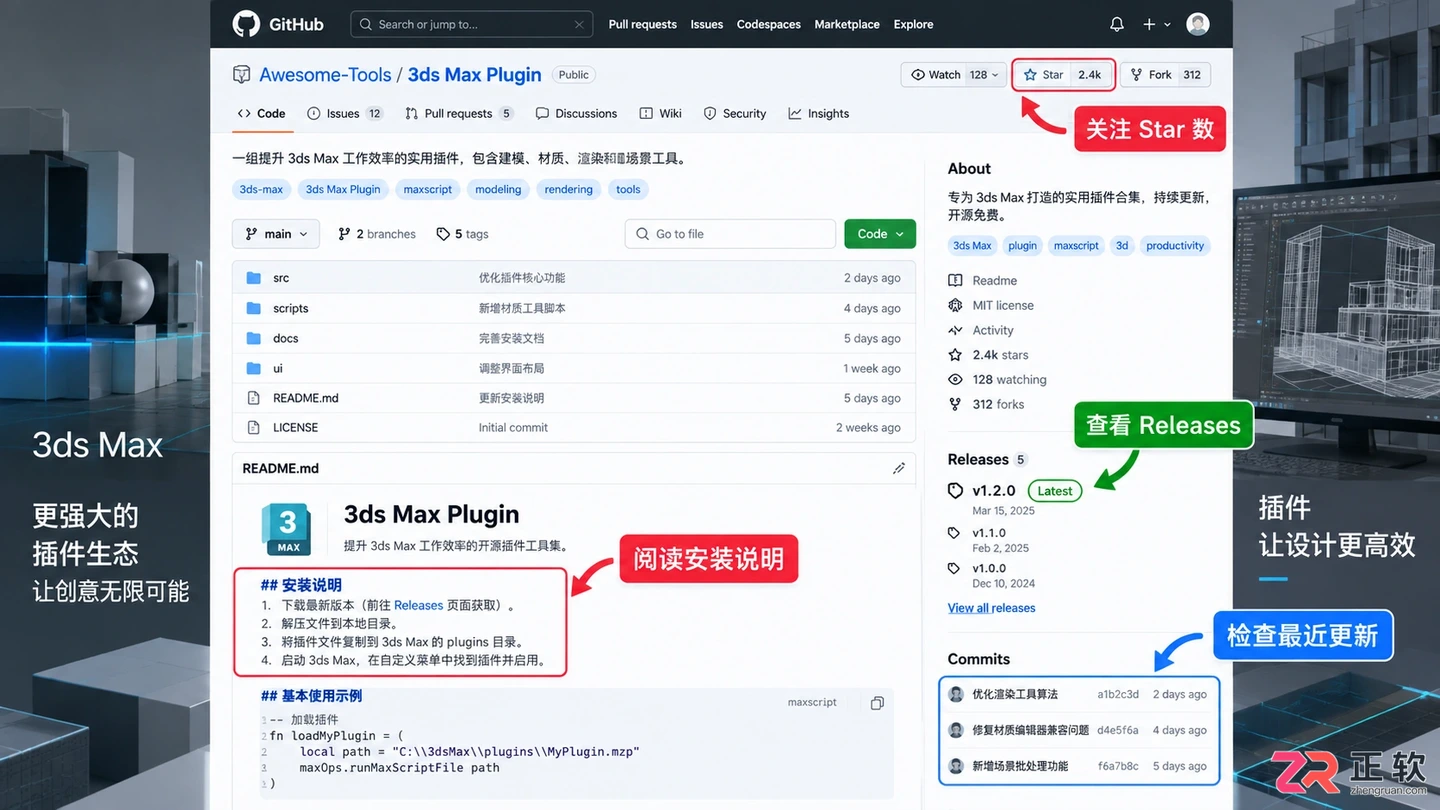The image size is (1440, 810).
Task: Follow the View all releases link
Action: (x=991, y=608)
